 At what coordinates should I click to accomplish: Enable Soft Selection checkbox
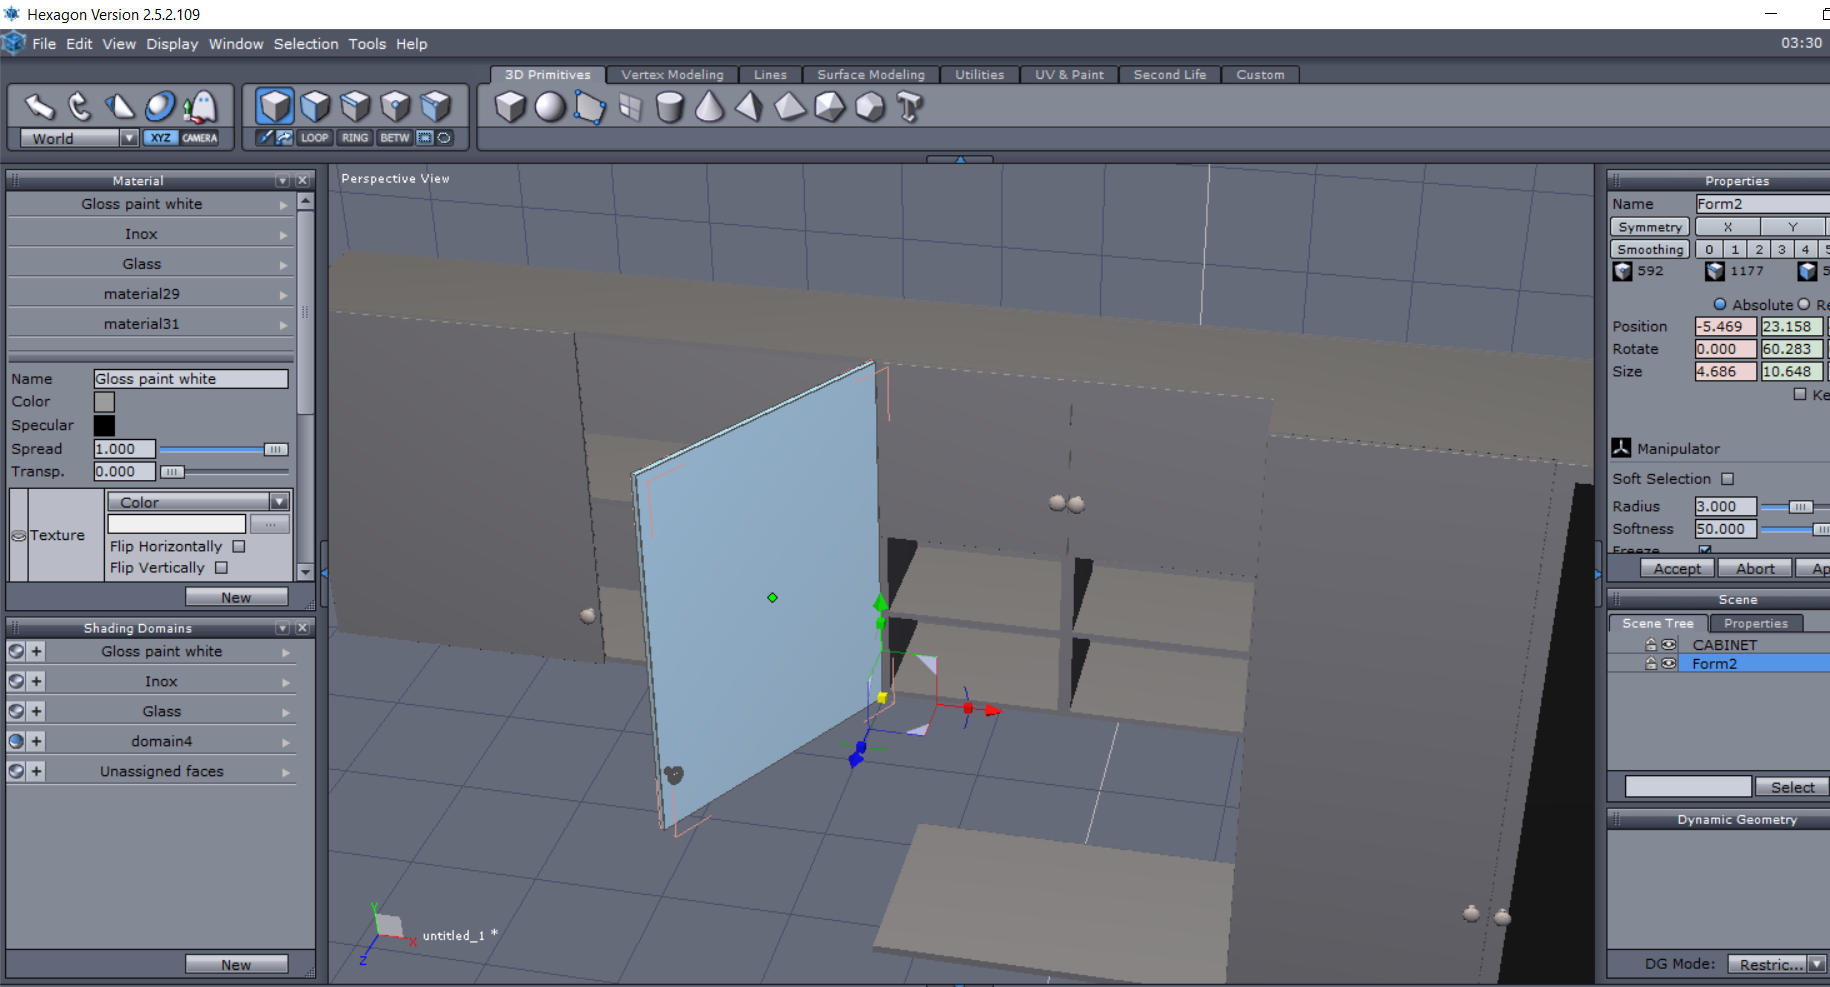point(1728,479)
